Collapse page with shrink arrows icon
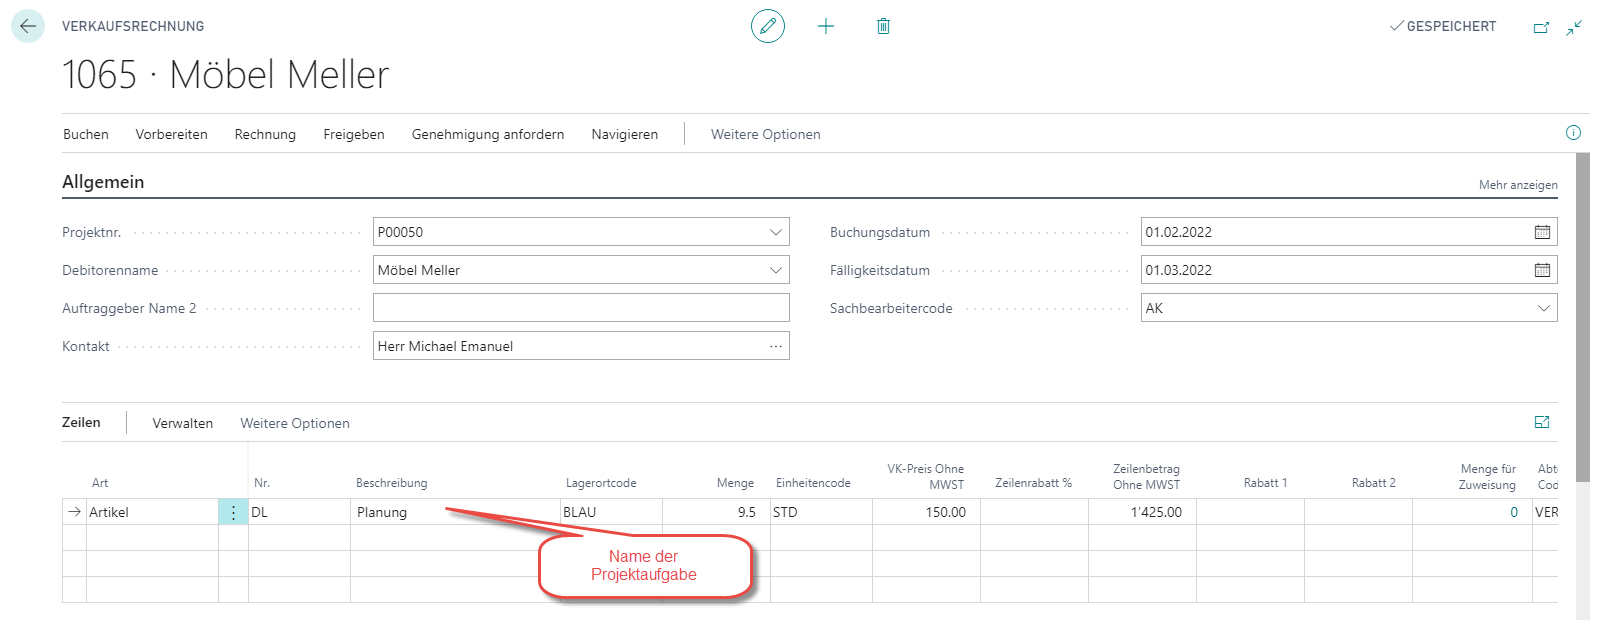Viewport: 1619px width, 620px height. coord(1574,27)
